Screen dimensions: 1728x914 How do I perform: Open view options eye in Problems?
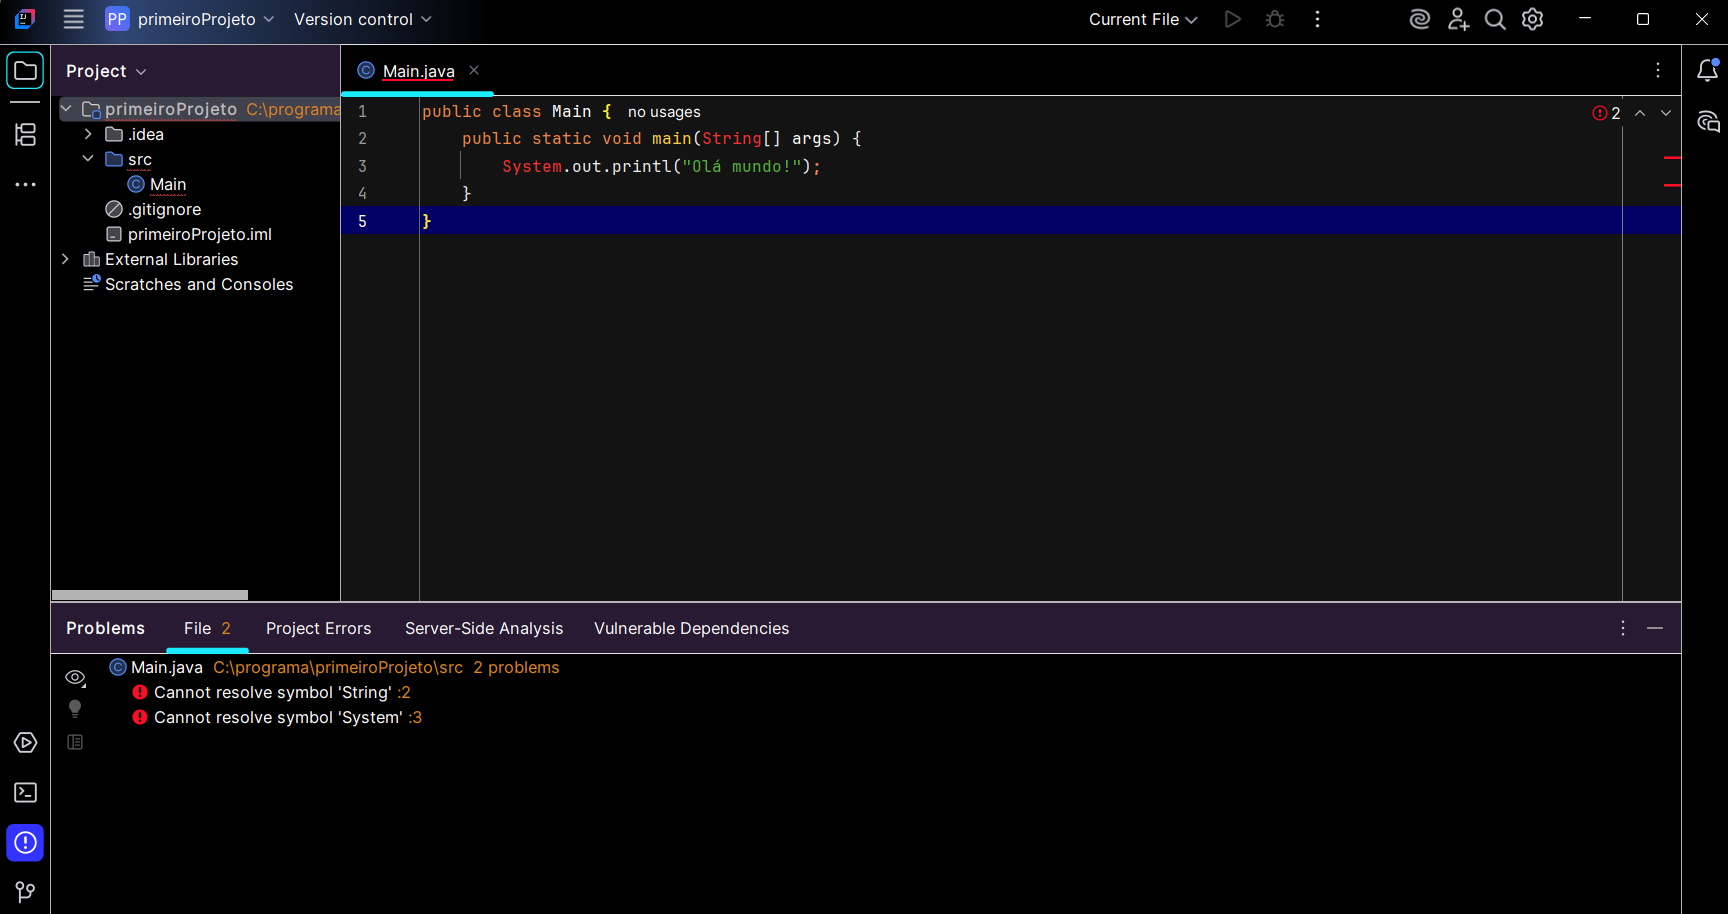pos(75,678)
